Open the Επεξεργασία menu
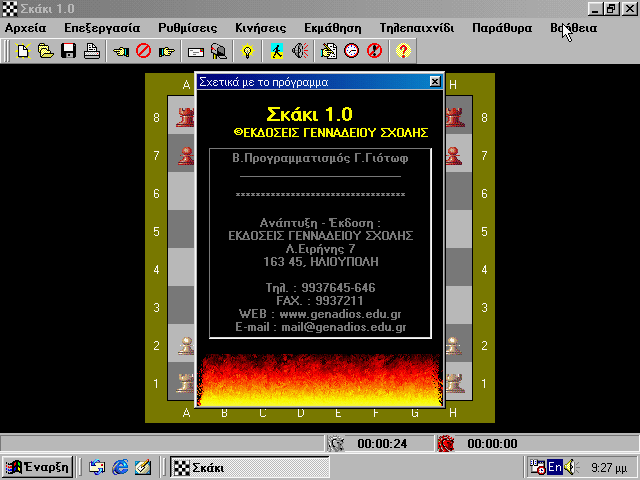The width and height of the screenshot is (640, 480). pos(102,28)
